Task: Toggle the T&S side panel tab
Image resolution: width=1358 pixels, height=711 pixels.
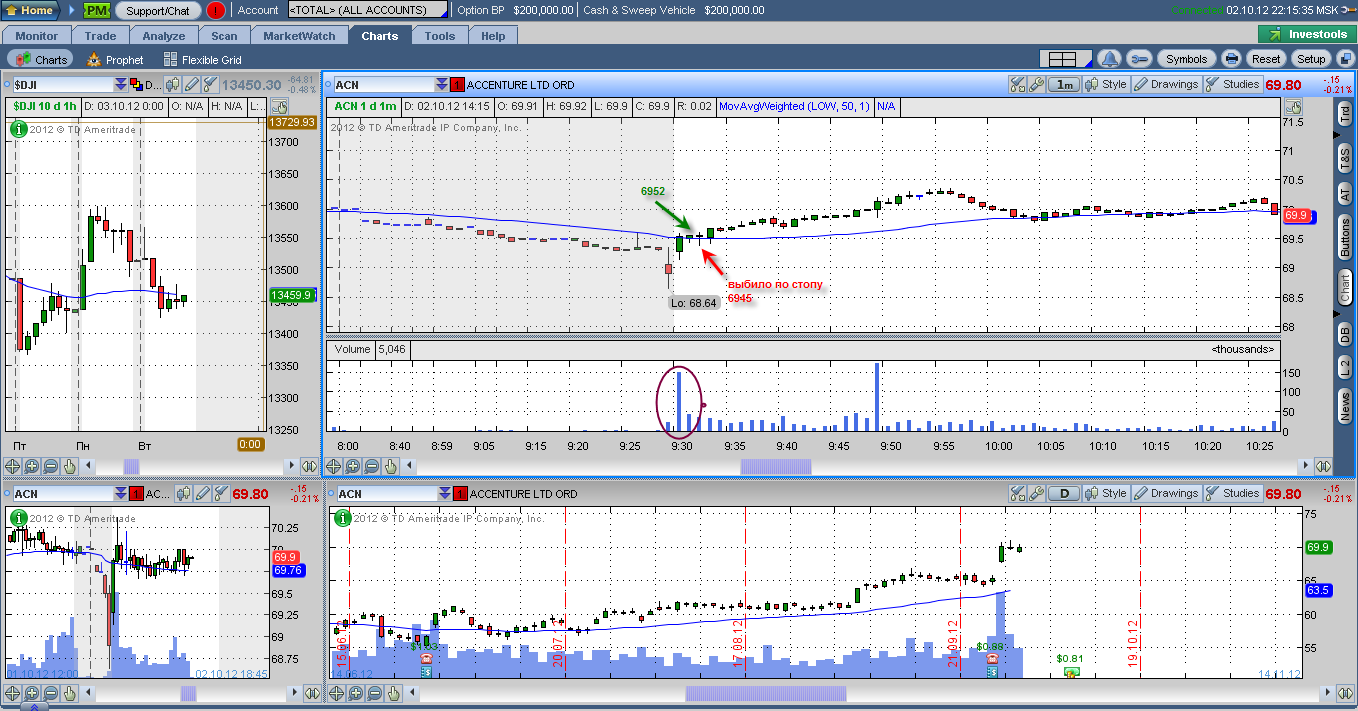Action: pyautogui.click(x=1345, y=156)
